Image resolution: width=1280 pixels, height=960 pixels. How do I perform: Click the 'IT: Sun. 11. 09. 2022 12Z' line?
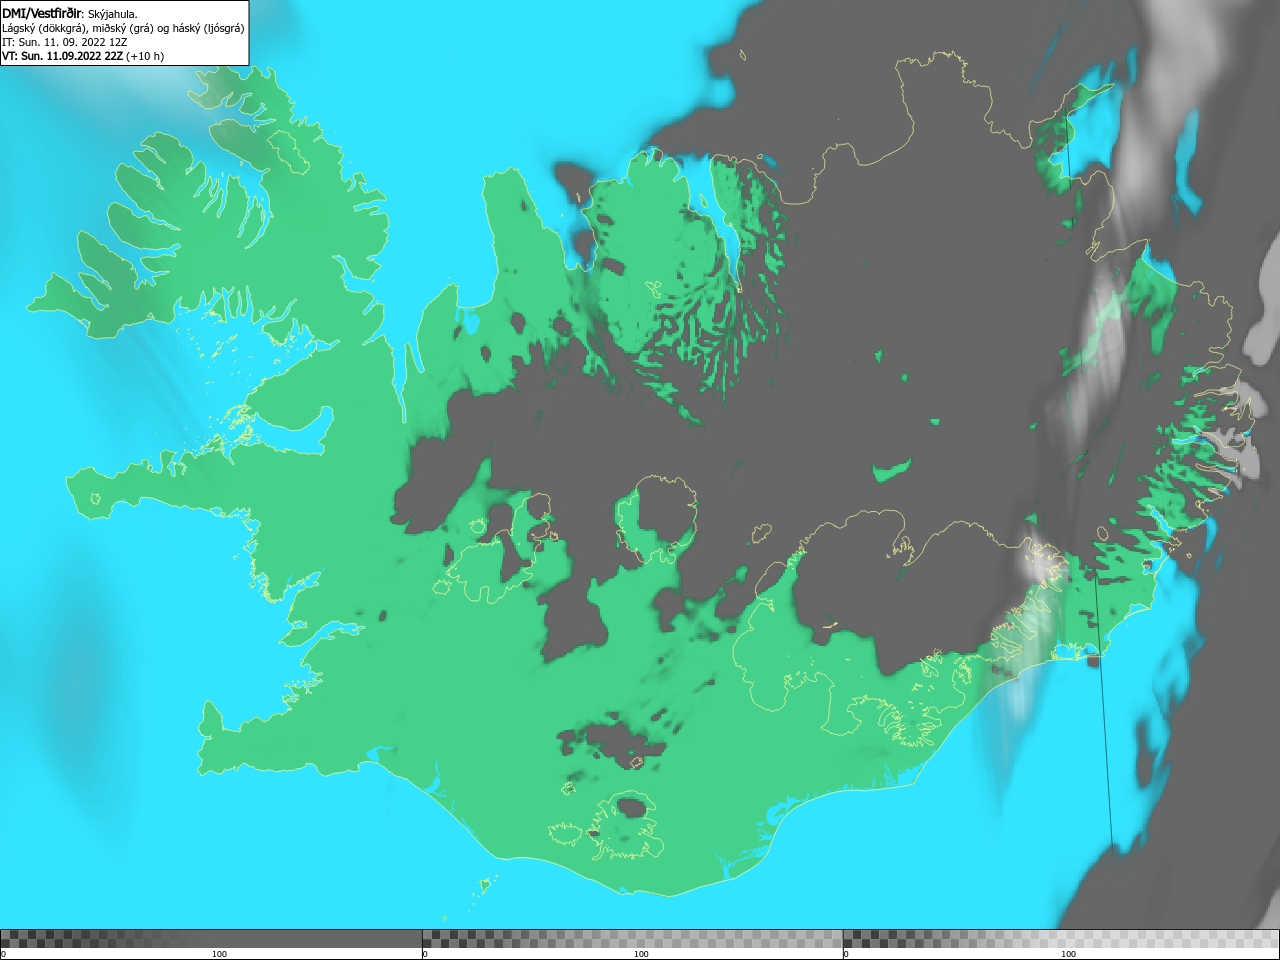click(x=65, y=42)
